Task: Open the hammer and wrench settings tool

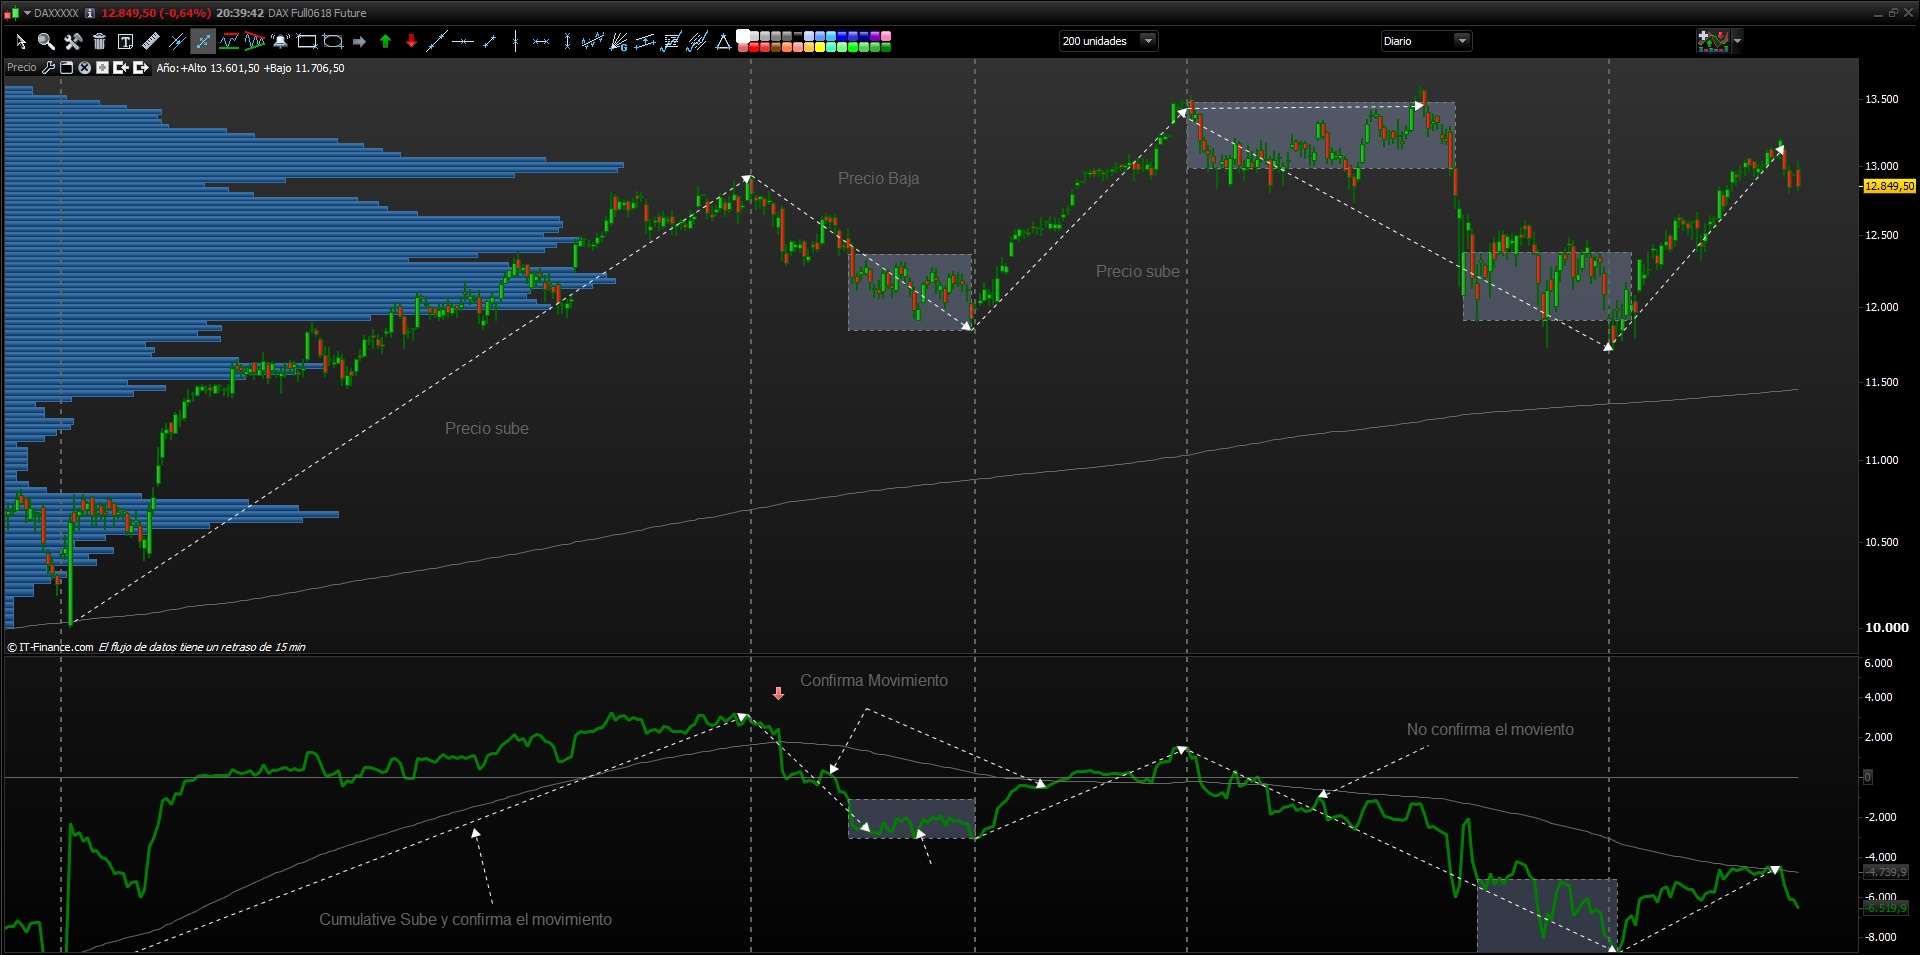Action: pyautogui.click(x=73, y=41)
